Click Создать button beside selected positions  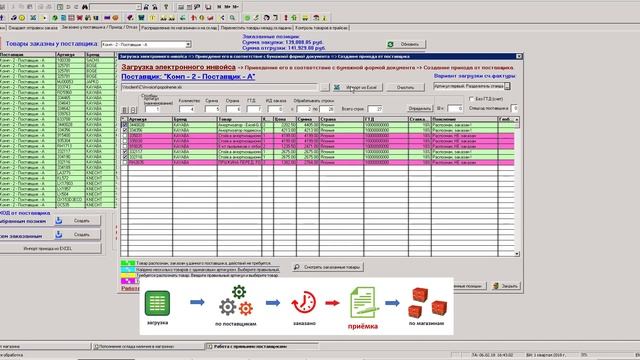pos(78,221)
